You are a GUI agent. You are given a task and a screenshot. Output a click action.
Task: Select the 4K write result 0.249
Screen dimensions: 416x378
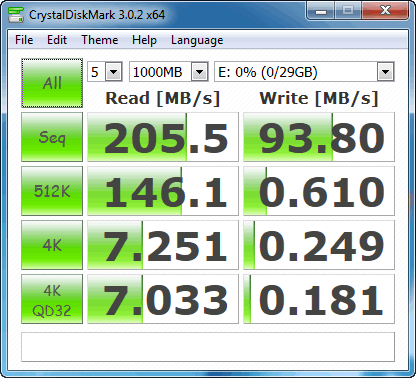(319, 245)
